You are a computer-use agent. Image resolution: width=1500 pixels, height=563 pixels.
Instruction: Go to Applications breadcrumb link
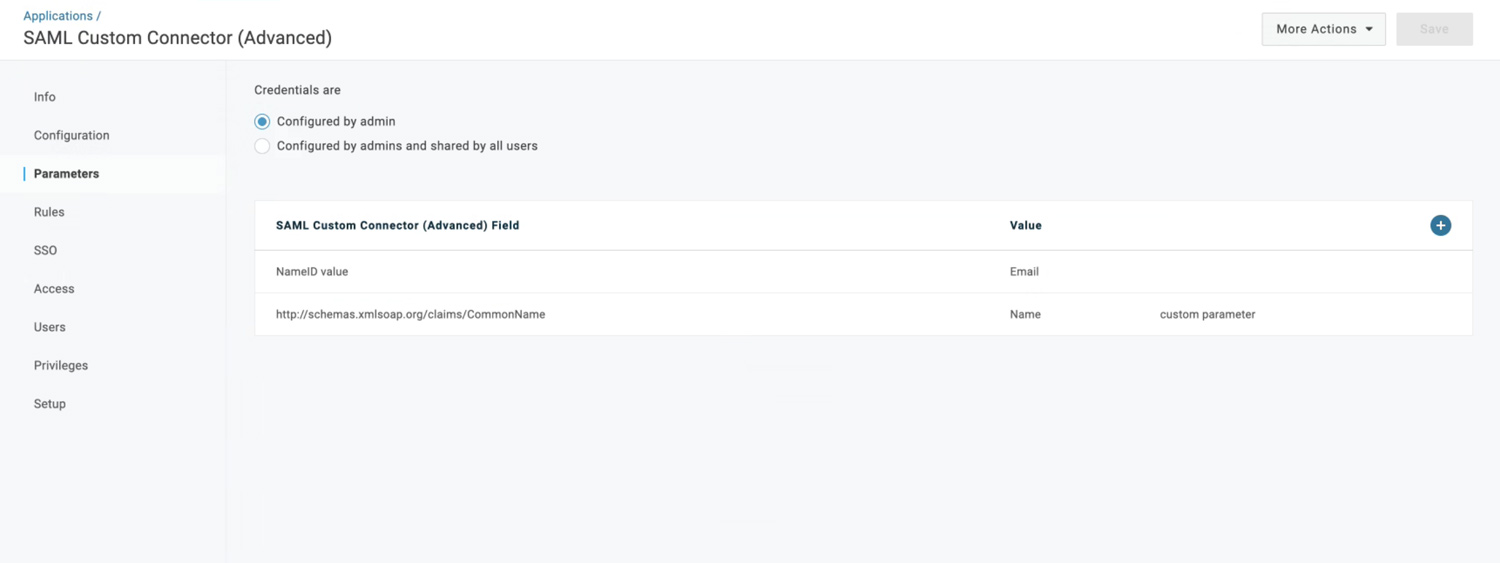click(x=58, y=16)
